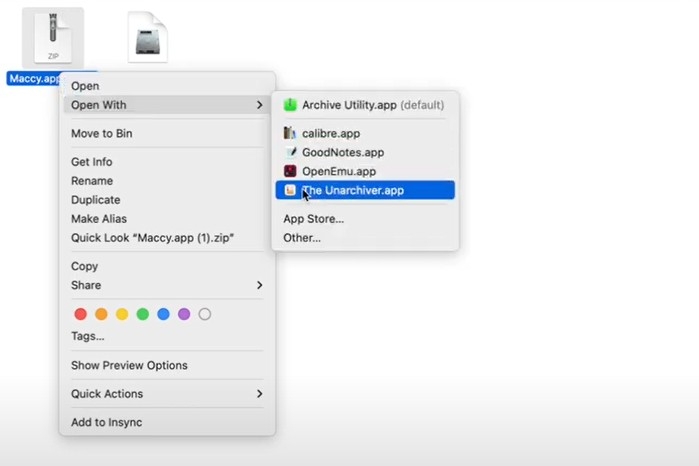Image resolution: width=699 pixels, height=466 pixels.
Task: Apply the blue tag color
Action: tap(164, 314)
